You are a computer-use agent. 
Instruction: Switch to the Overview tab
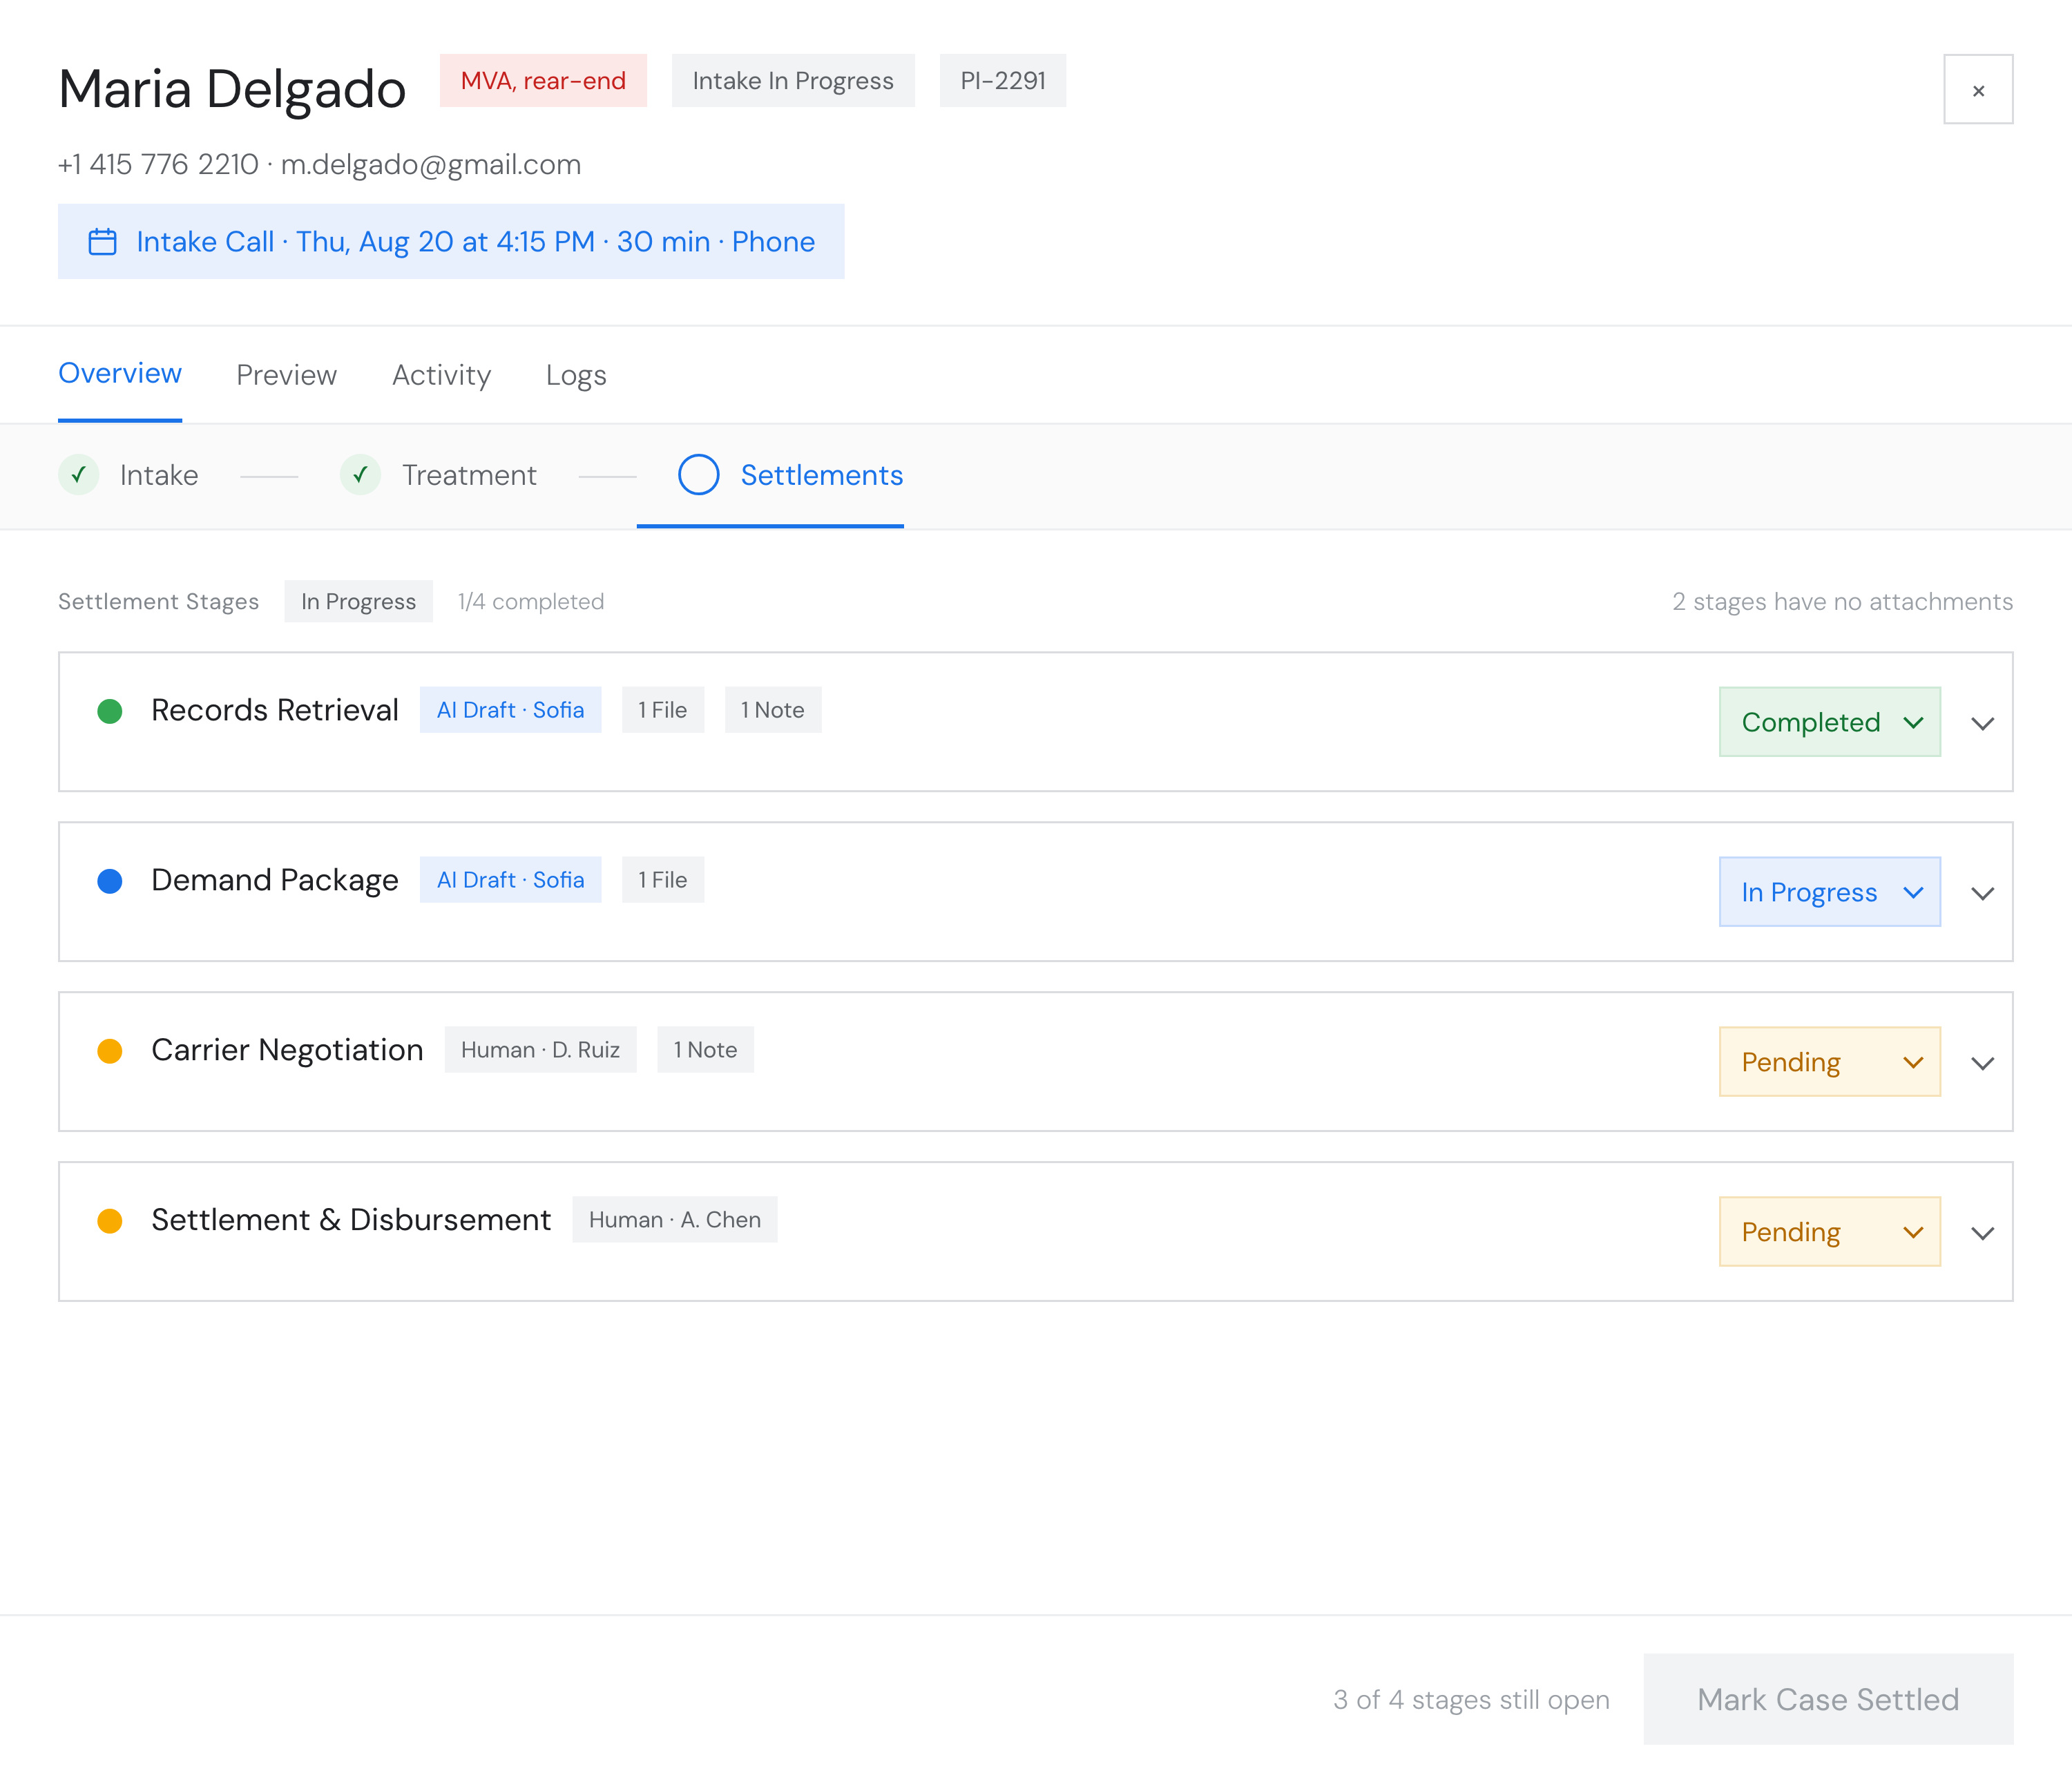(x=120, y=374)
